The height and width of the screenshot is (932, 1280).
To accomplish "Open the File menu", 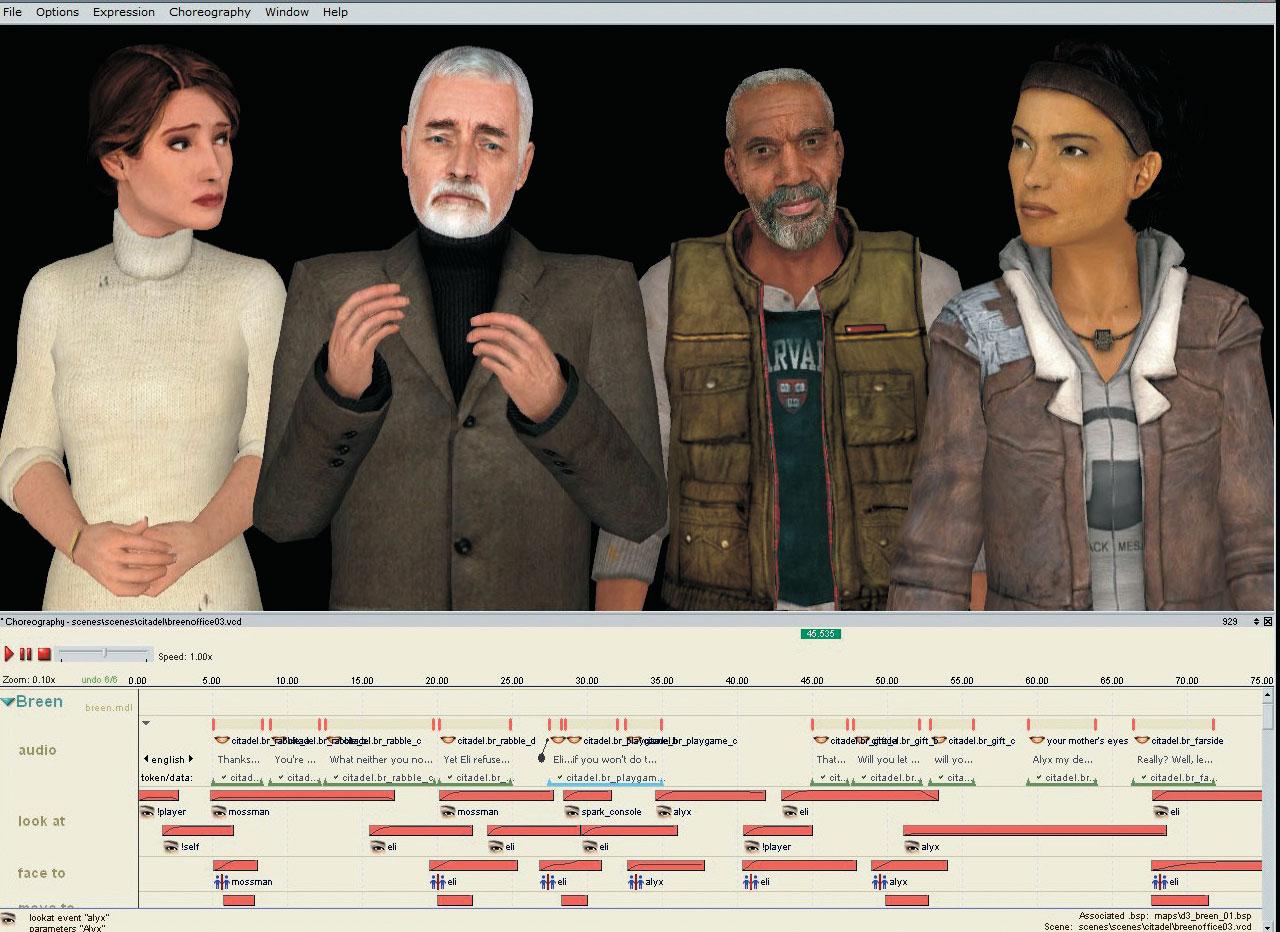I will 12,12.
